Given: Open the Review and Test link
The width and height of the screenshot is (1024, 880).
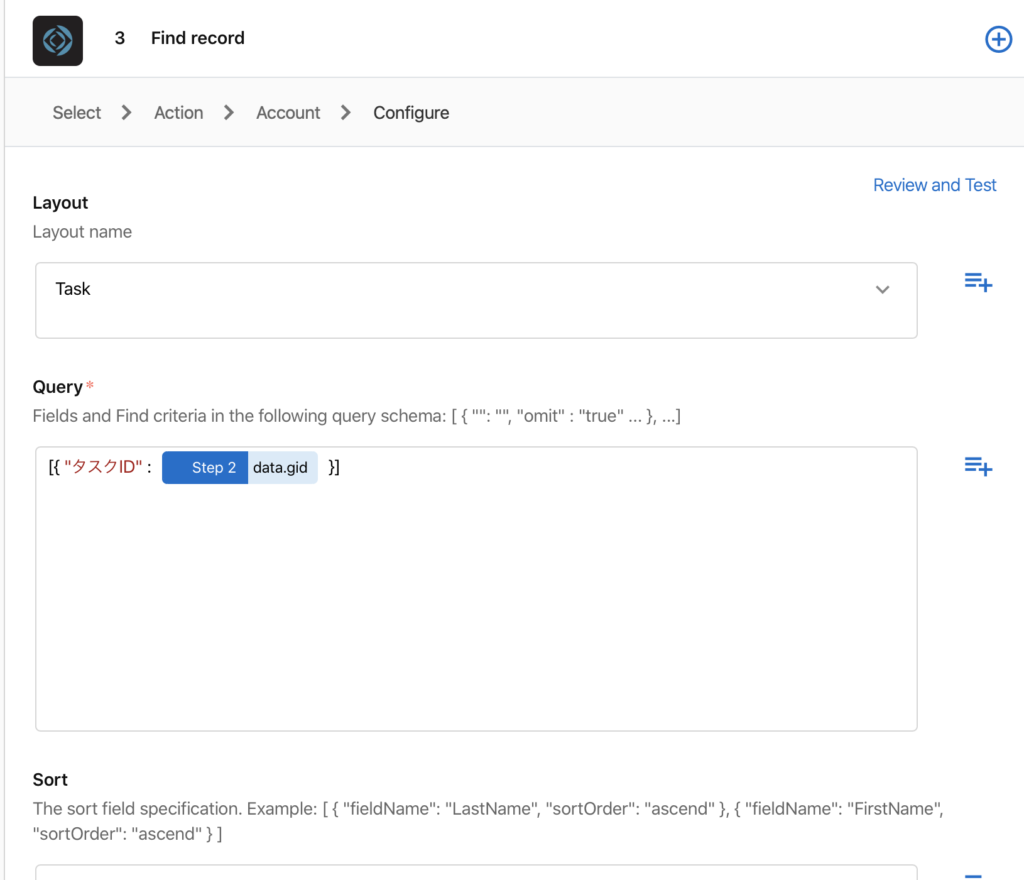Looking at the screenshot, I should click(x=934, y=185).
